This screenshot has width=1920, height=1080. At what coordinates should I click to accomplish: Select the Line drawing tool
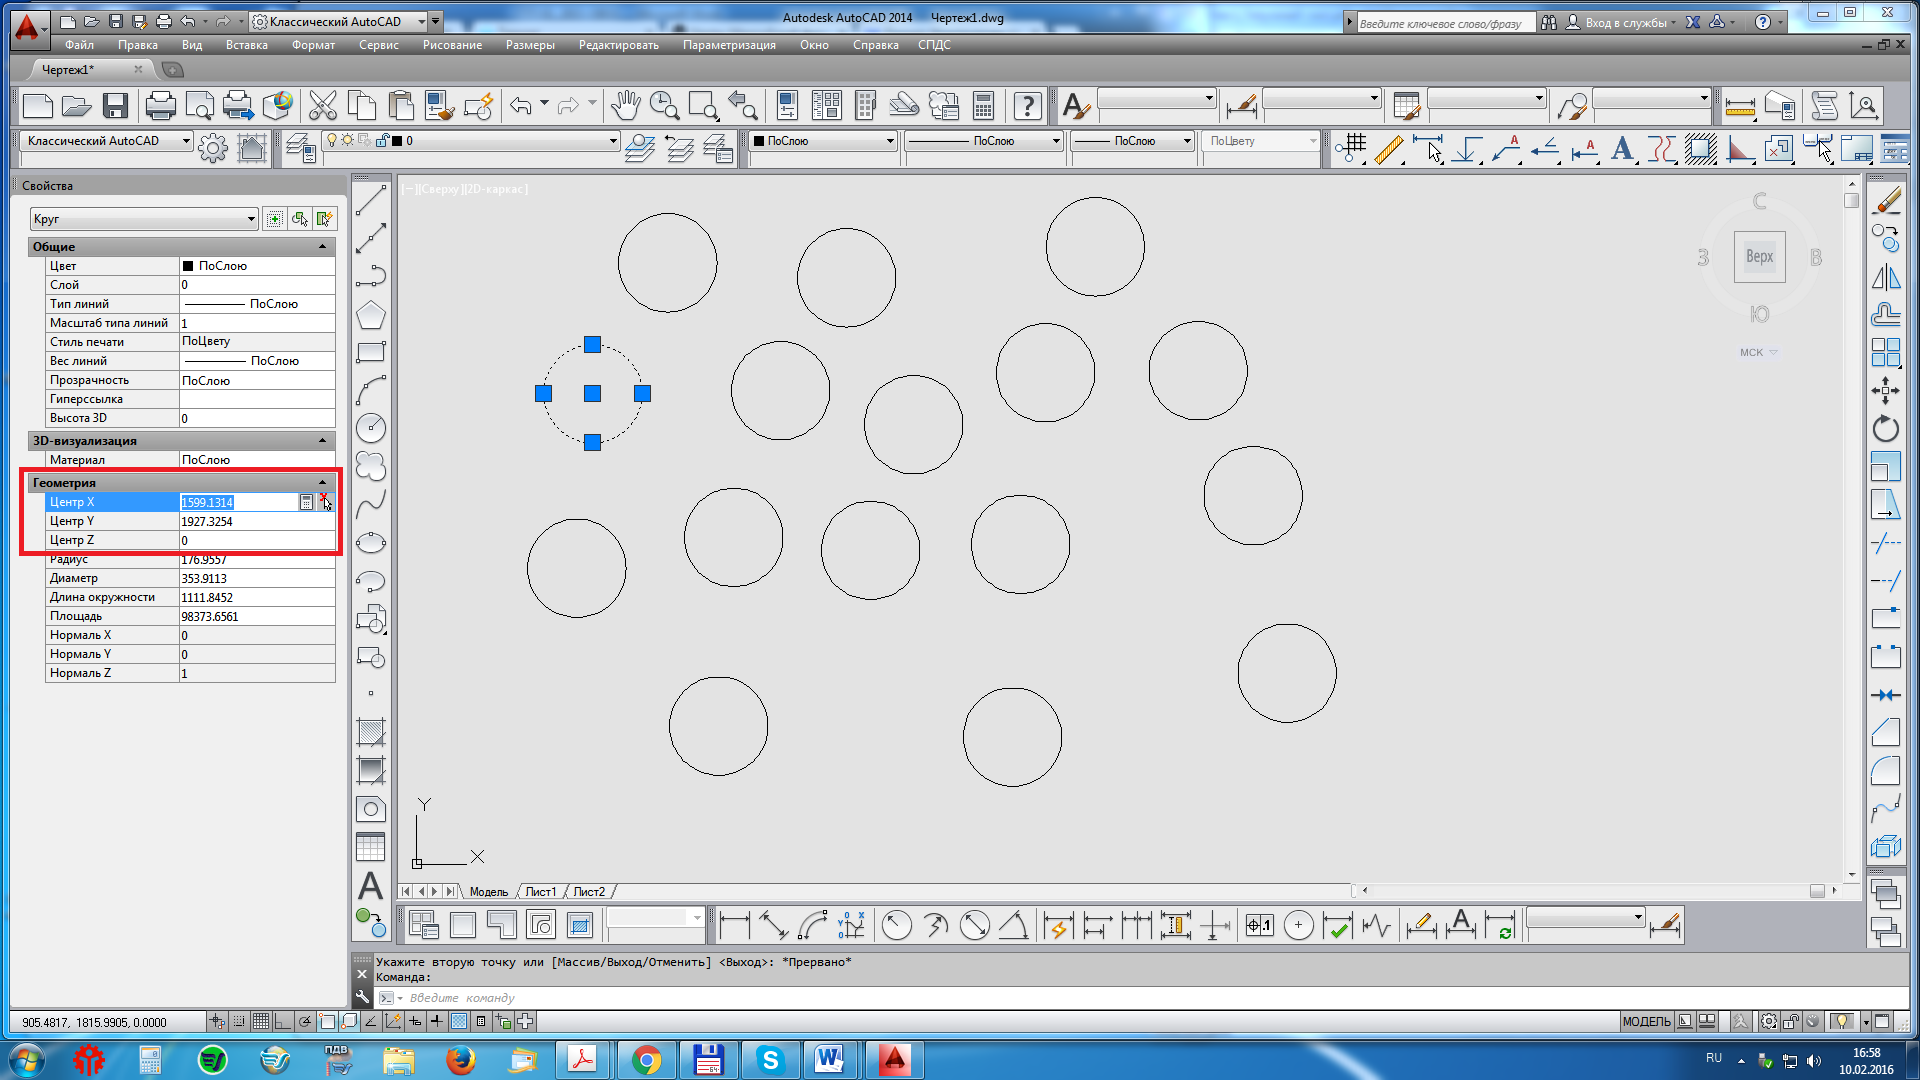click(371, 200)
